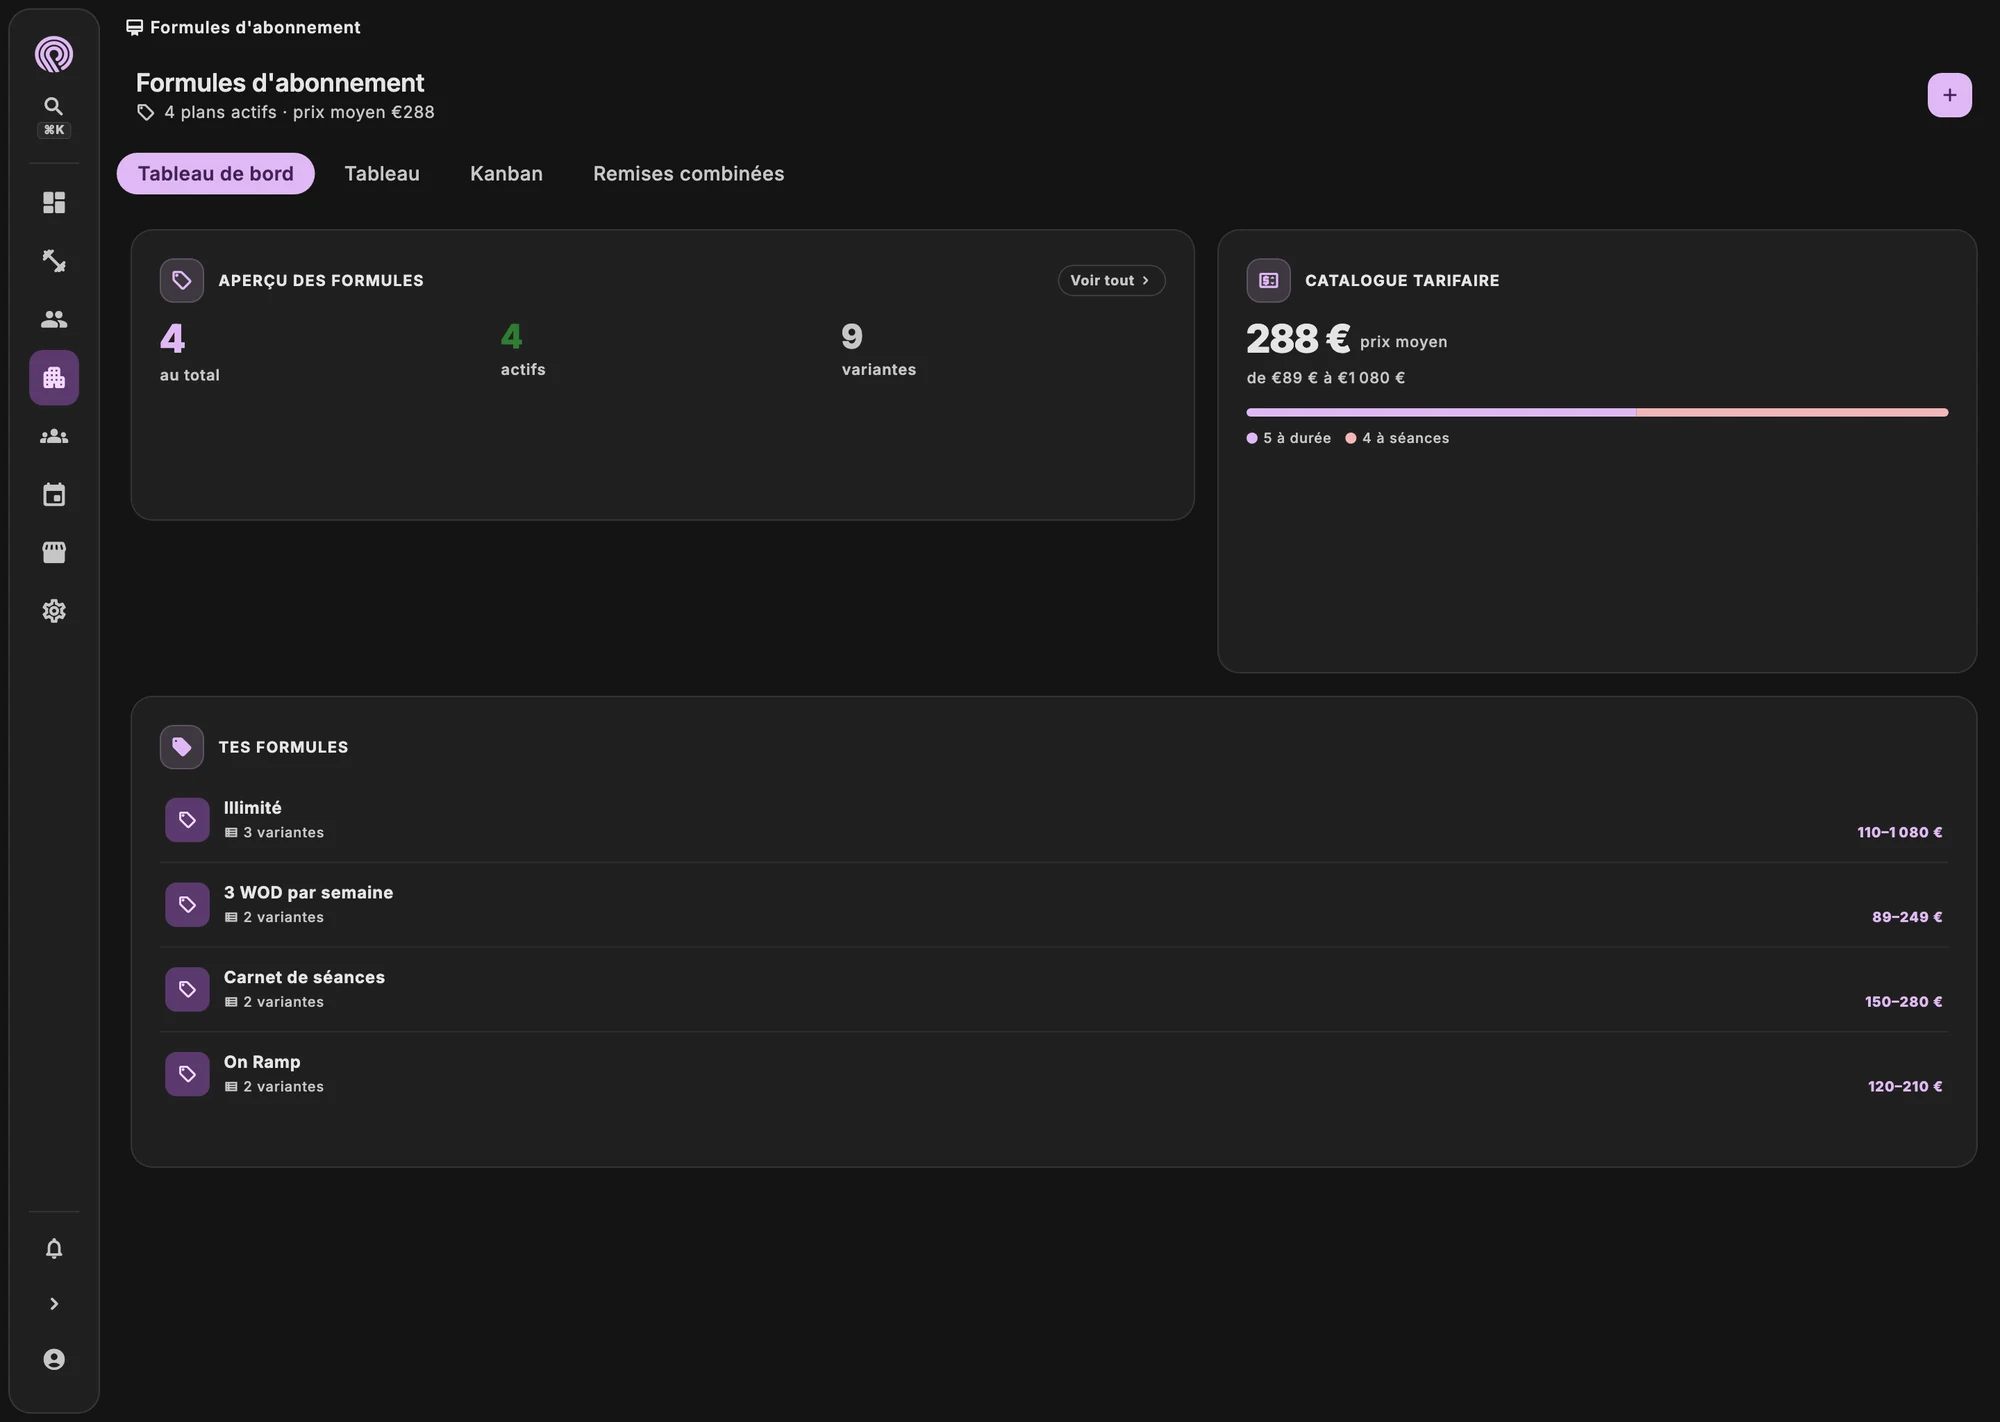
Task: Open the Remises combinées tab
Action: click(689, 174)
